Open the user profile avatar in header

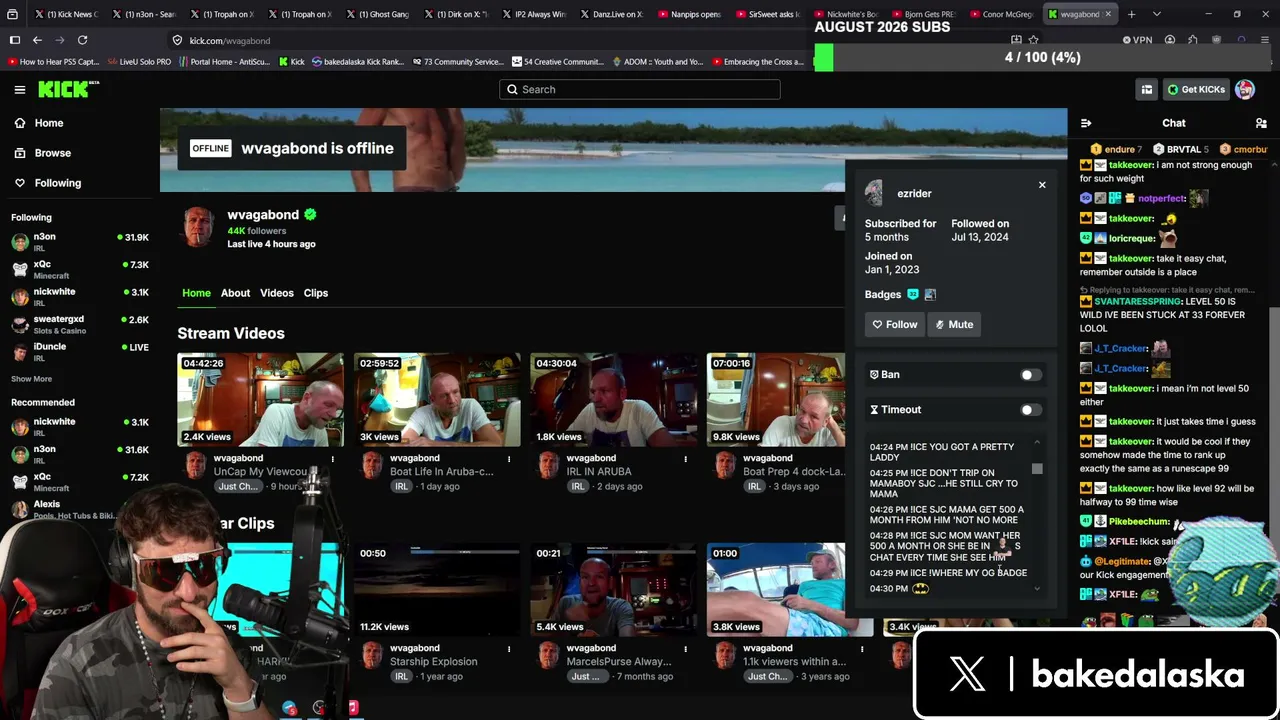pos(1245,89)
